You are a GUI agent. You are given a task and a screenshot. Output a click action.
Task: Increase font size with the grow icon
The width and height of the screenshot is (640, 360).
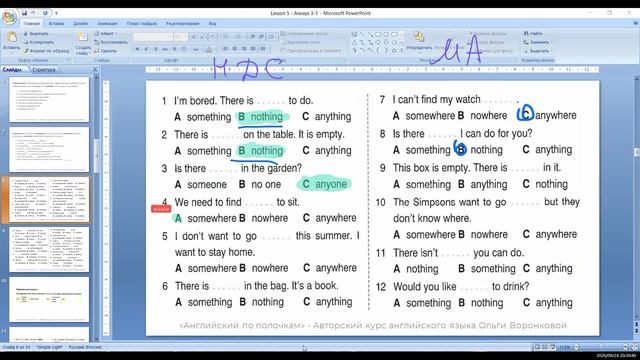point(194,37)
